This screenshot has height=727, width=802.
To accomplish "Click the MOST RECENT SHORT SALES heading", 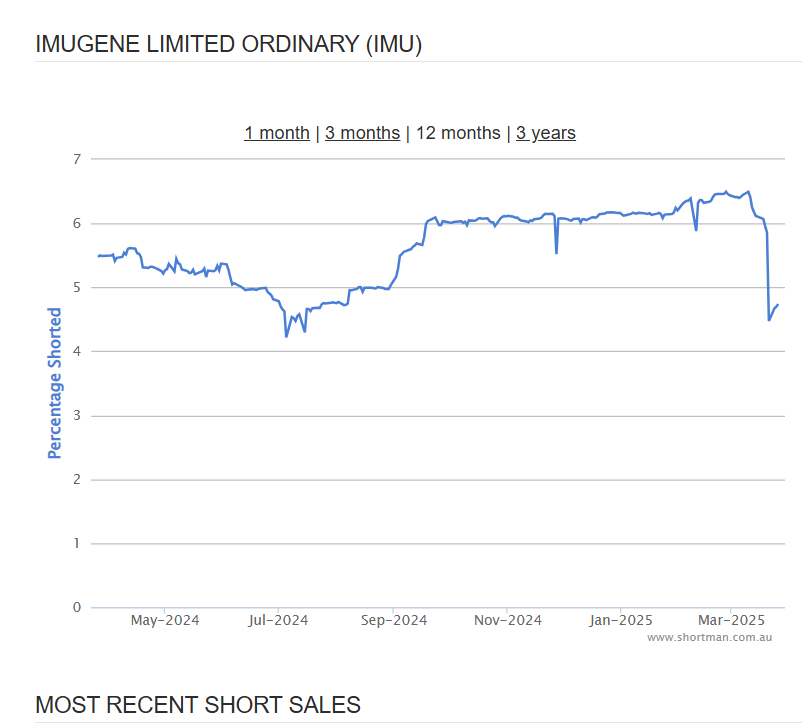I will 198,705.
